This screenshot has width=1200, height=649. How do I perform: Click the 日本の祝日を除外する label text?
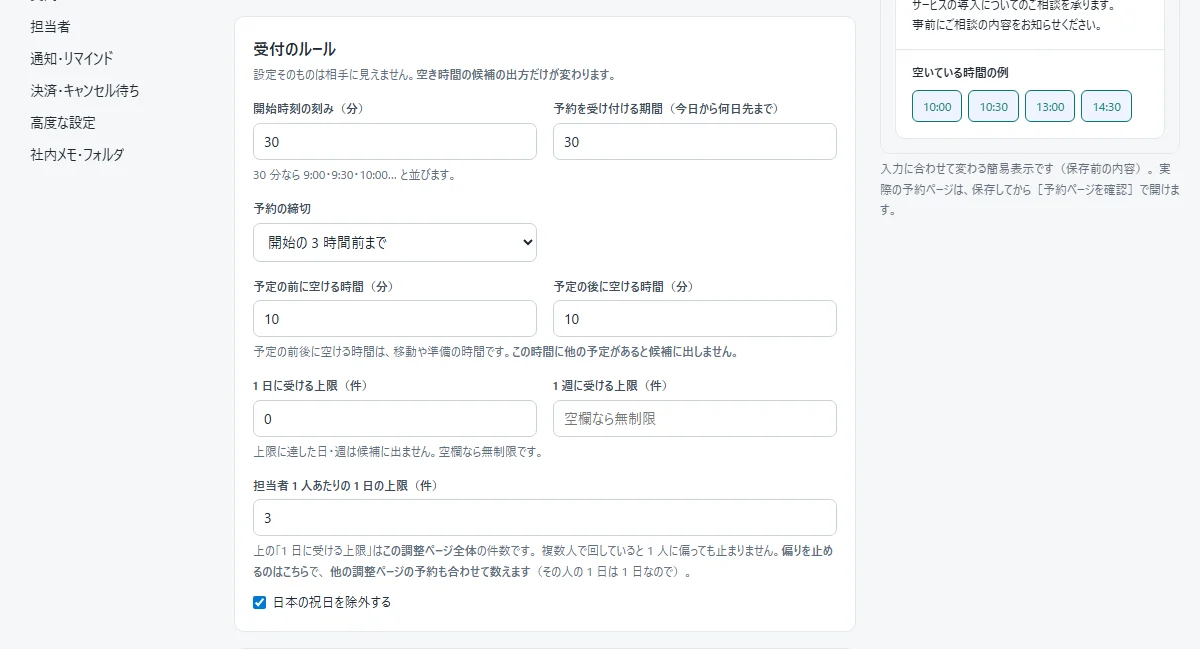click(332, 602)
